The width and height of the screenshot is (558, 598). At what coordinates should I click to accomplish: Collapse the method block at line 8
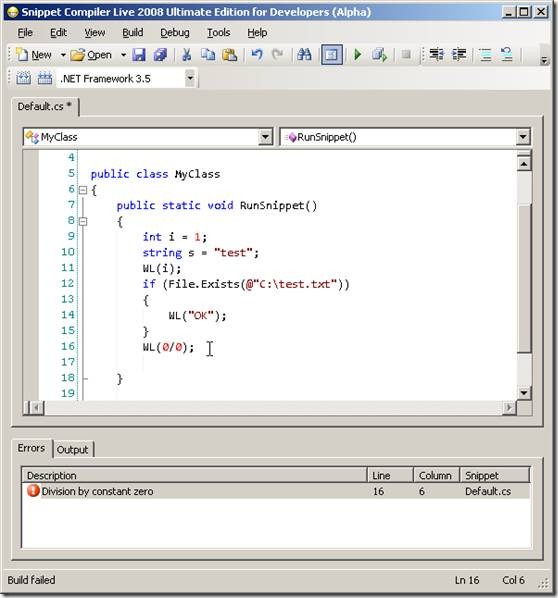pyautogui.click(x=83, y=221)
